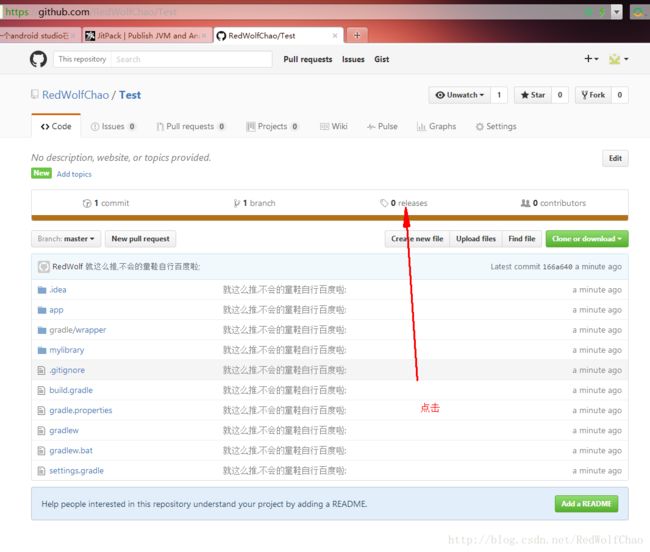
Task: Open the Test repository name link
Action: [x=130, y=95]
